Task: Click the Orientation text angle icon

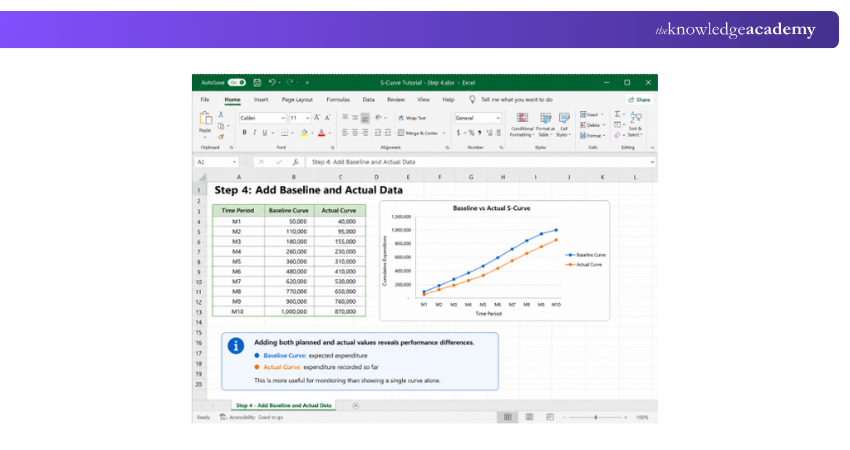Action: click(378, 118)
